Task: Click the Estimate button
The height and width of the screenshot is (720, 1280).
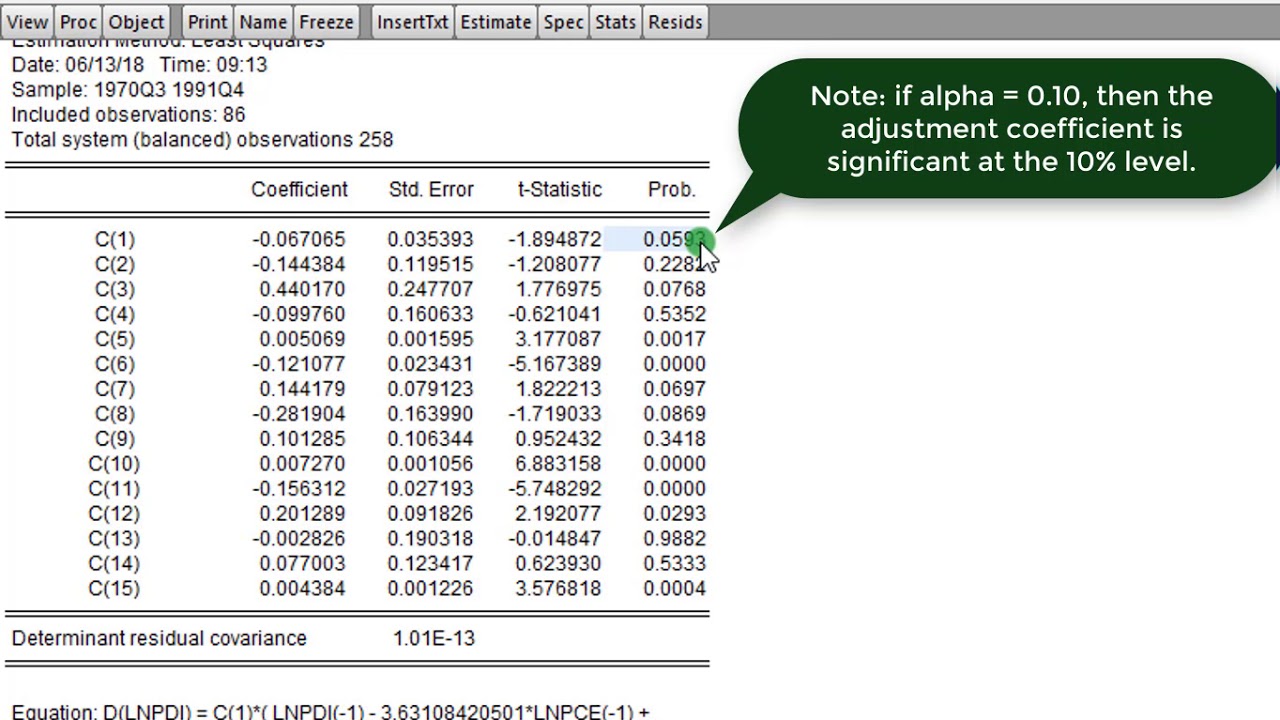Action: click(x=496, y=22)
